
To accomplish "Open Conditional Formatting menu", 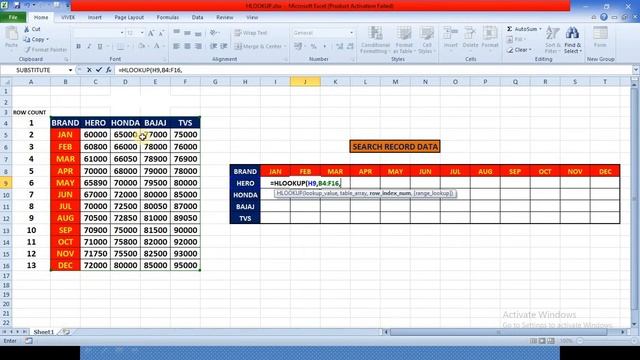I will coord(375,40).
